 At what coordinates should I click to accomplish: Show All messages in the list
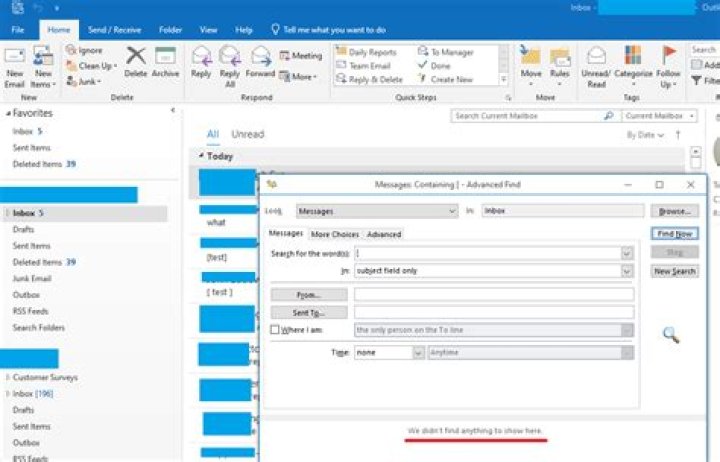(213, 134)
